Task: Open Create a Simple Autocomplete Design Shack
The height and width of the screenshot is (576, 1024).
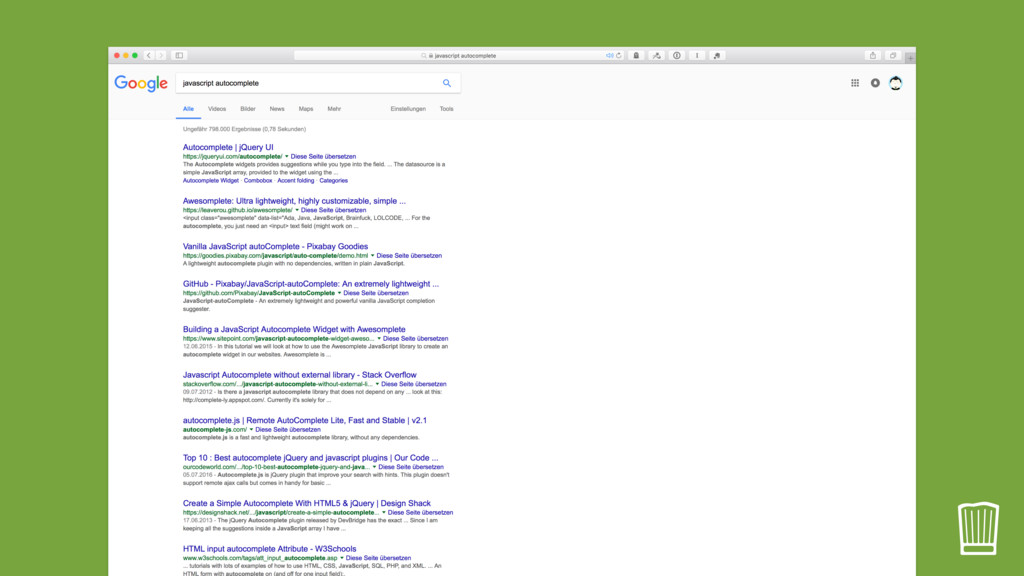Action: (306, 504)
